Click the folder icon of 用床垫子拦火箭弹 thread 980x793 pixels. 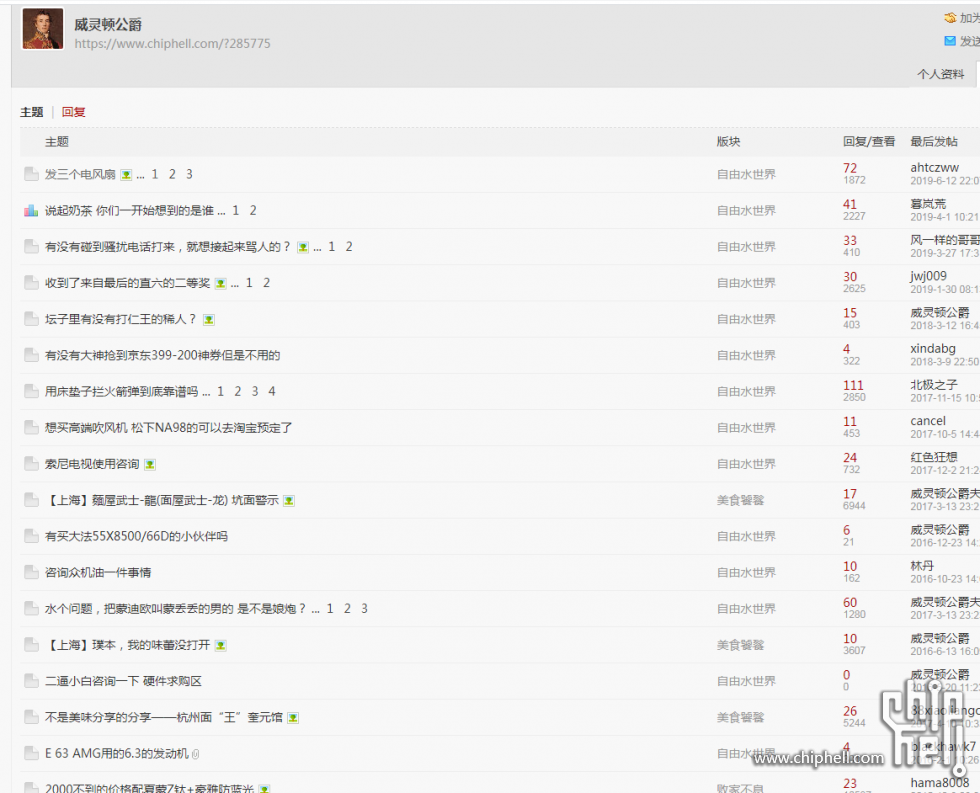click(x=31, y=392)
